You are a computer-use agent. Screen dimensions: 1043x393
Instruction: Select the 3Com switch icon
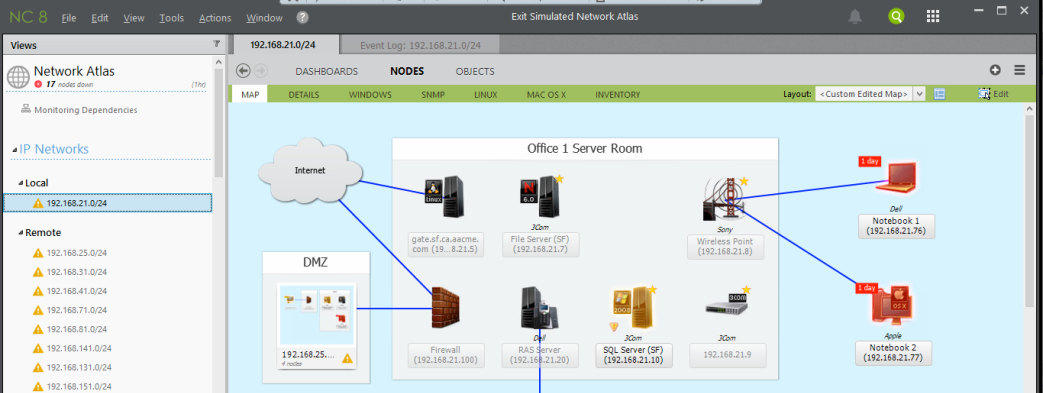click(x=727, y=305)
